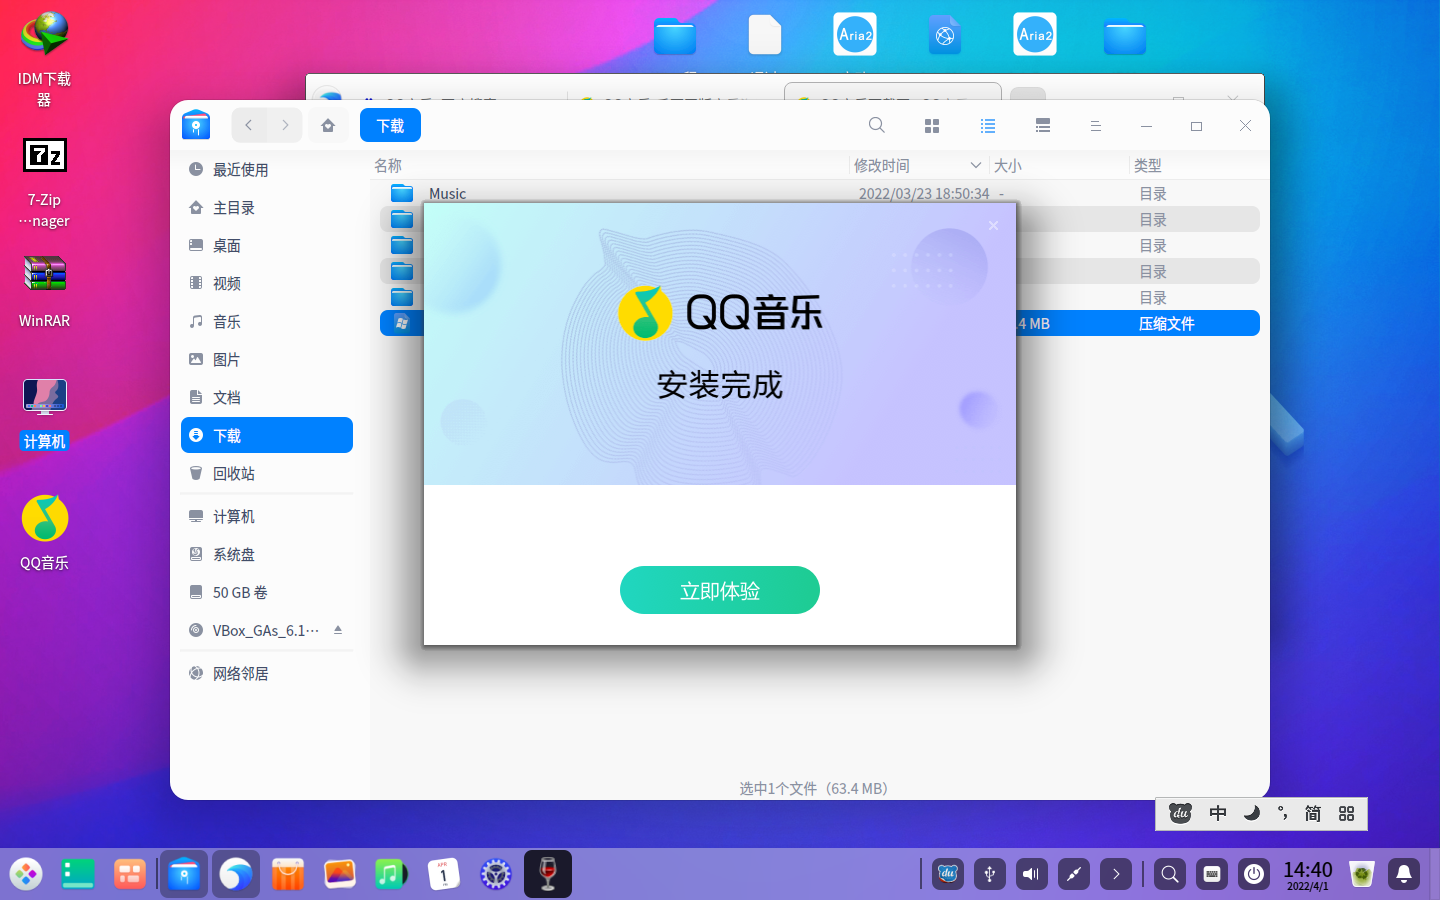Screen dimensions: 1440x900
Task: Open the orange workspace dock icon
Action: pos(130,874)
